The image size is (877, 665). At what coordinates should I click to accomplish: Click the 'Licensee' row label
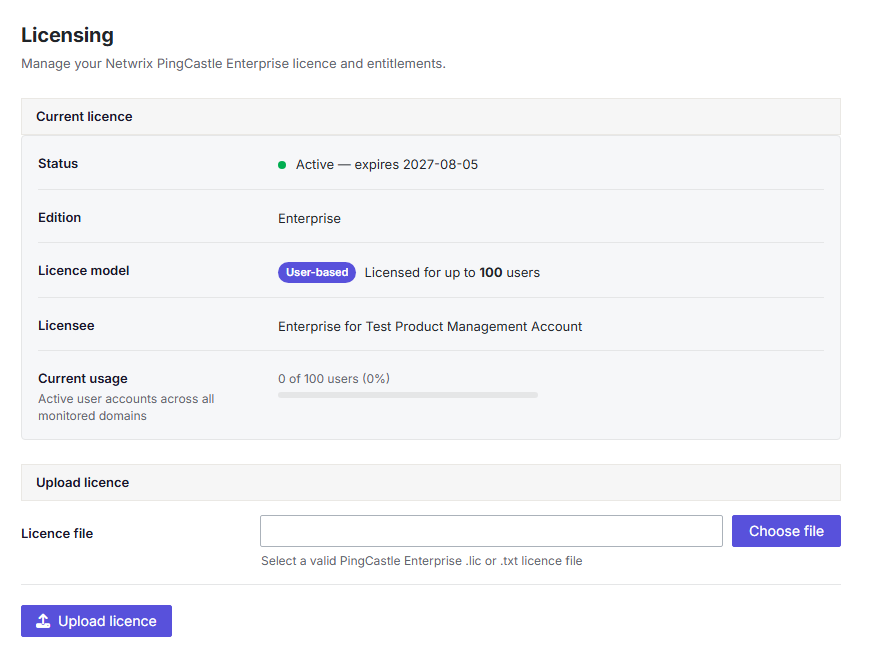coord(66,326)
